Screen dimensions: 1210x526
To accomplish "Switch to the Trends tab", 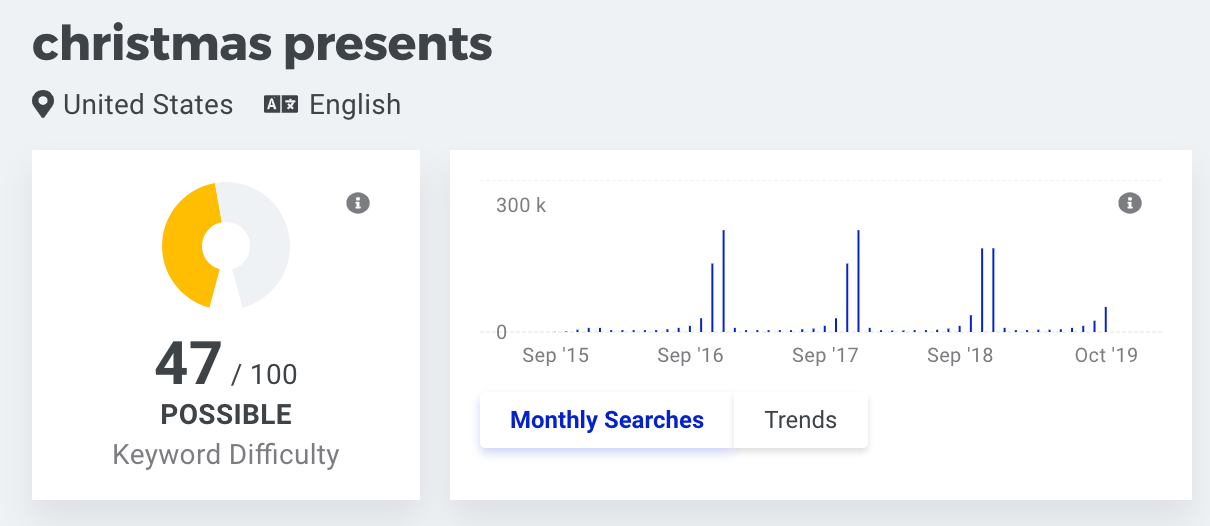I will point(801,420).
